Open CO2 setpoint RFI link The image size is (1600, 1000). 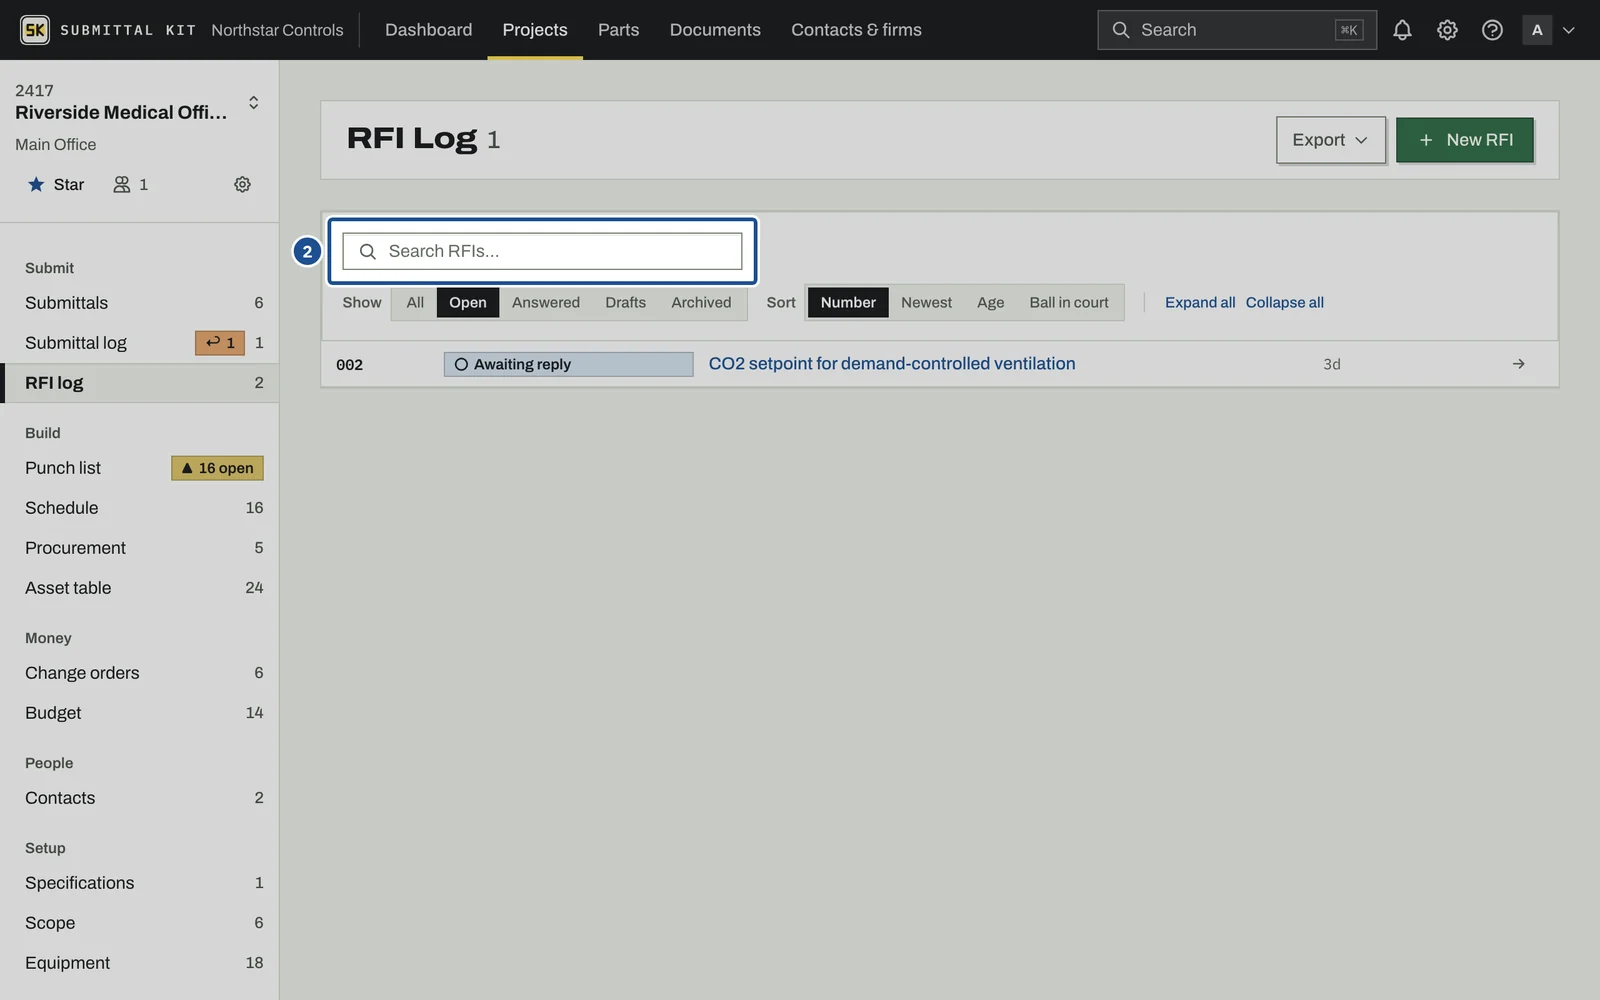(892, 364)
